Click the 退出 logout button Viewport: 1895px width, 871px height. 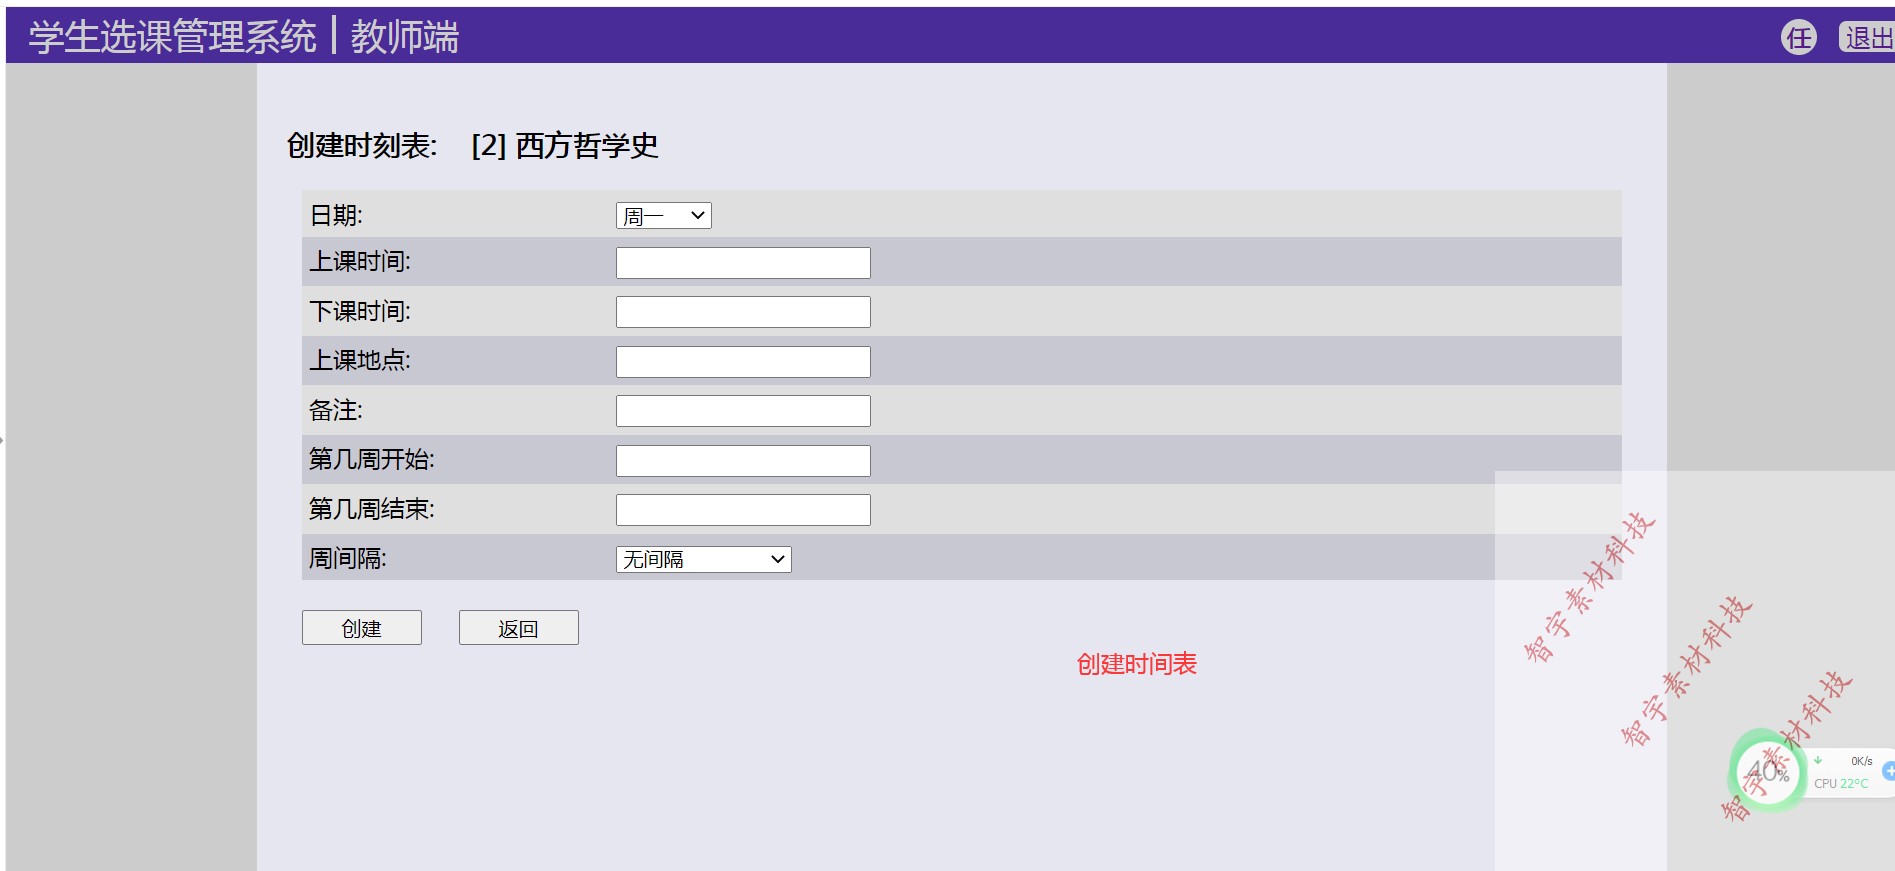(1867, 38)
